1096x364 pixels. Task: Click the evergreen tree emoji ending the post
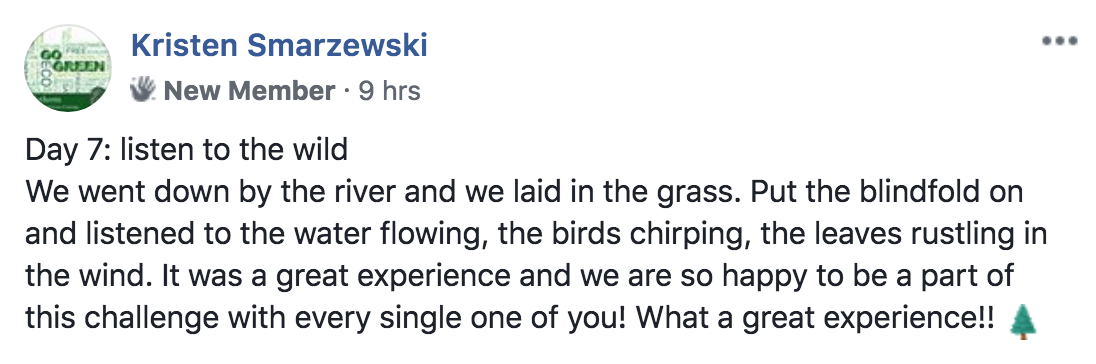point(1023,321)
